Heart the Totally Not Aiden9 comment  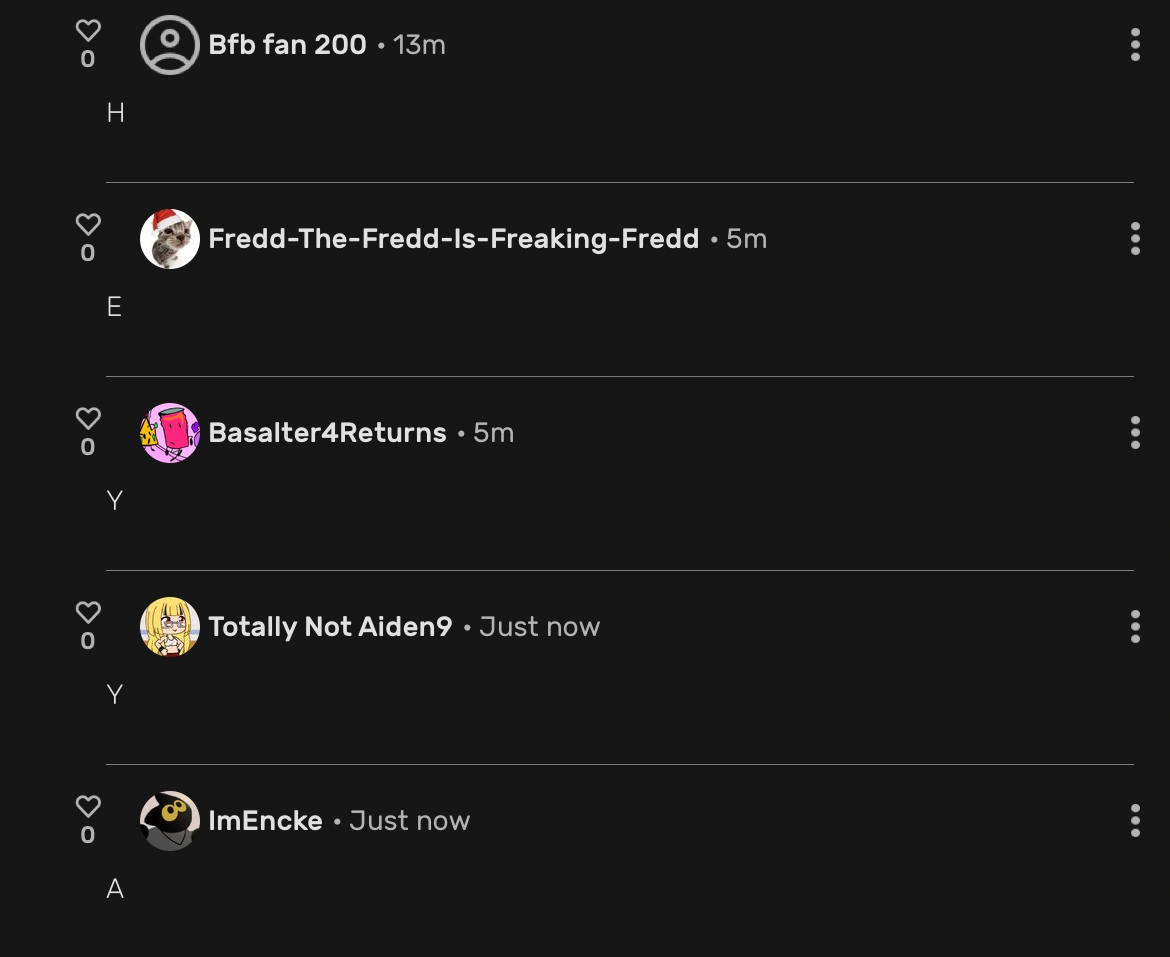pyautogui.click(x=88, y=612)
